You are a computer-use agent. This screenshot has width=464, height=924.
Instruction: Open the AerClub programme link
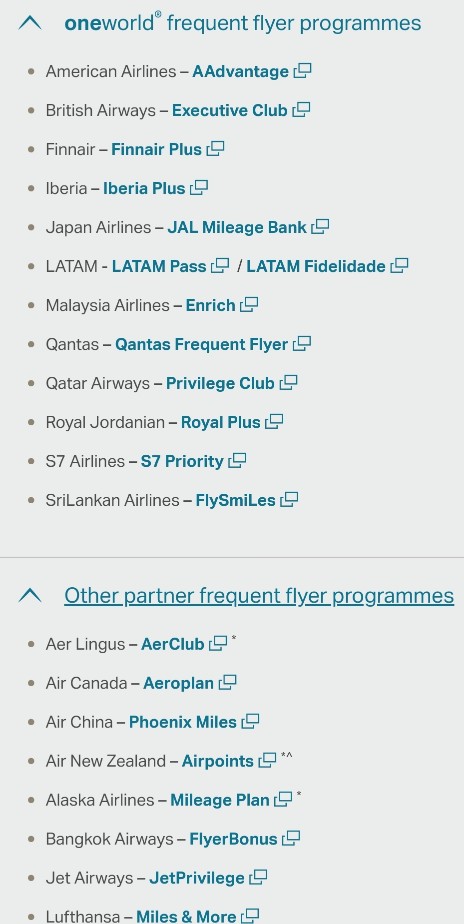coord(173,644)
